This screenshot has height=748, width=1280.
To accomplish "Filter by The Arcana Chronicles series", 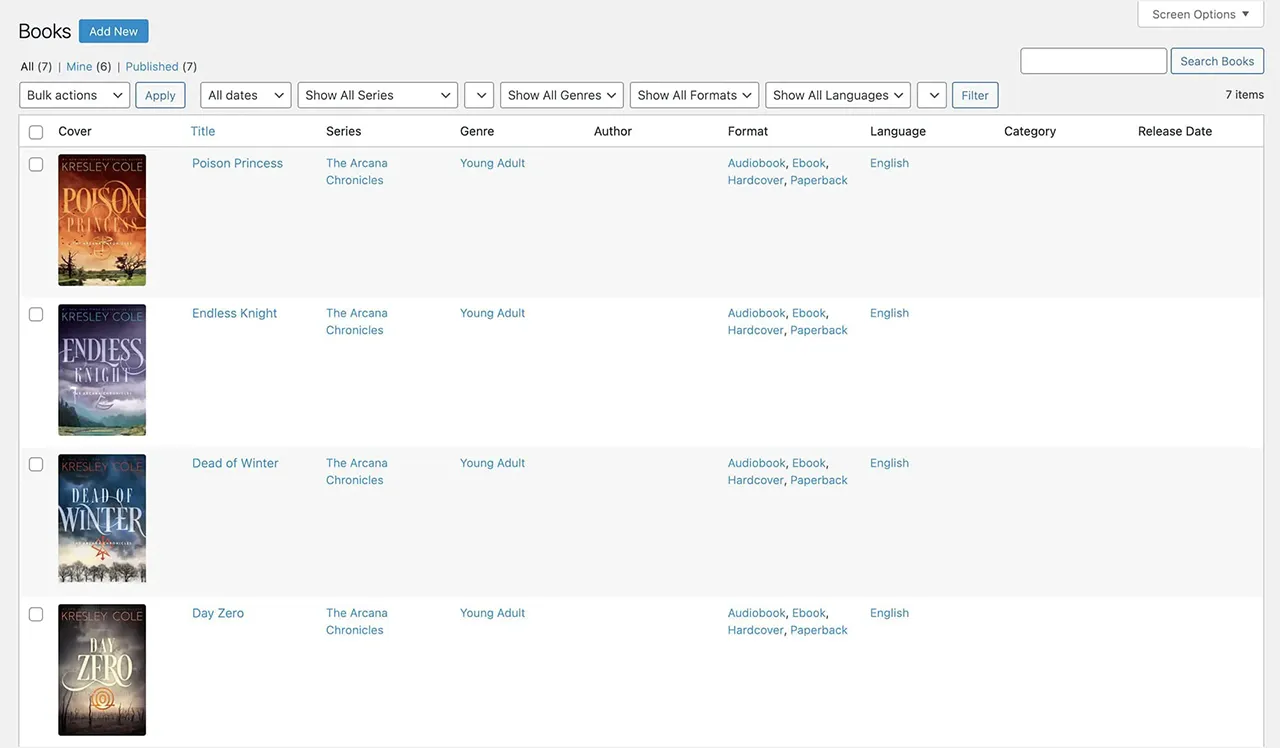I will click(x=356, y=170).
